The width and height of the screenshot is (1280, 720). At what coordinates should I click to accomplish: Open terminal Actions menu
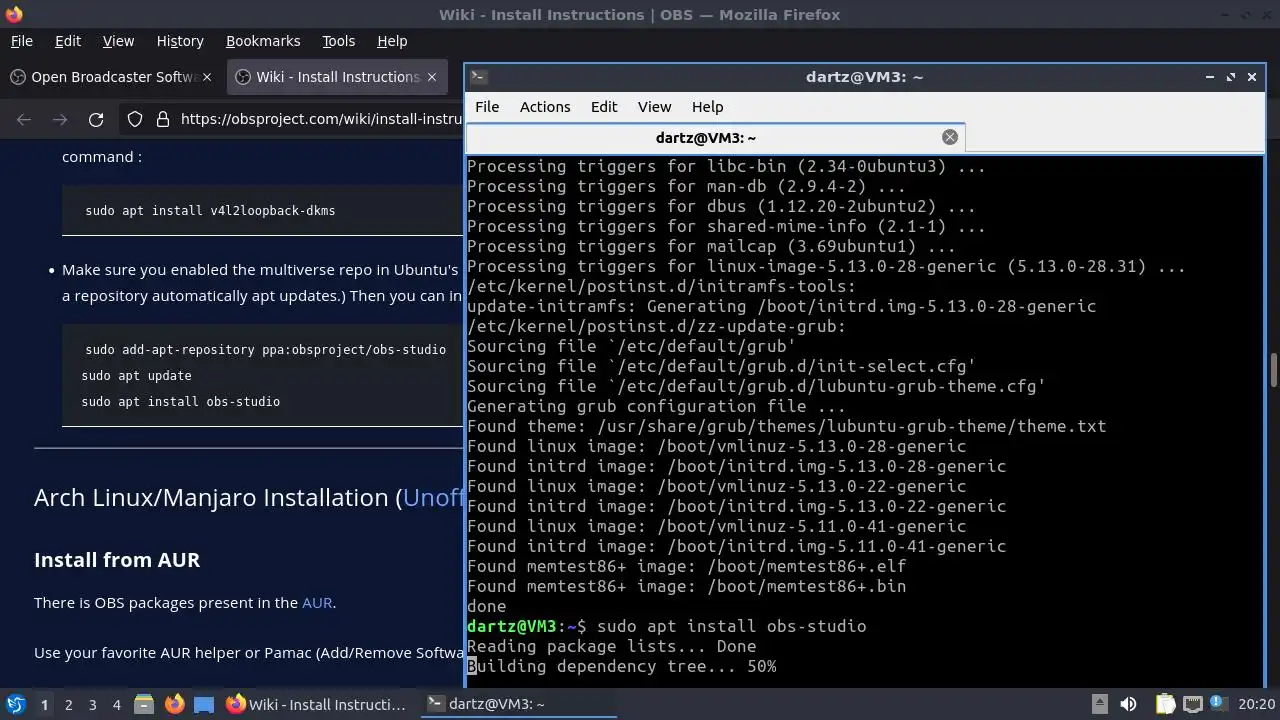545,107
